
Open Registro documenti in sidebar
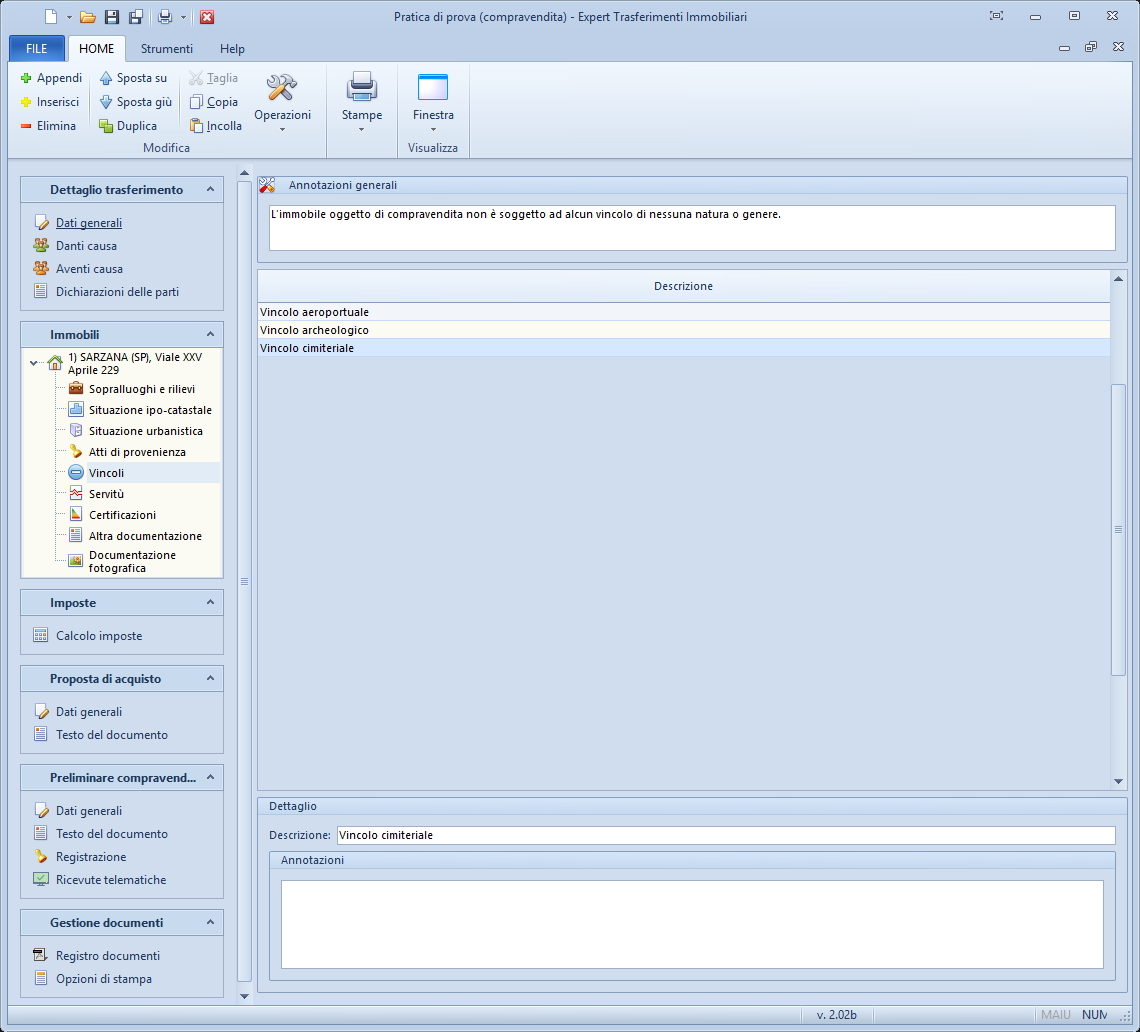point(107,956)
